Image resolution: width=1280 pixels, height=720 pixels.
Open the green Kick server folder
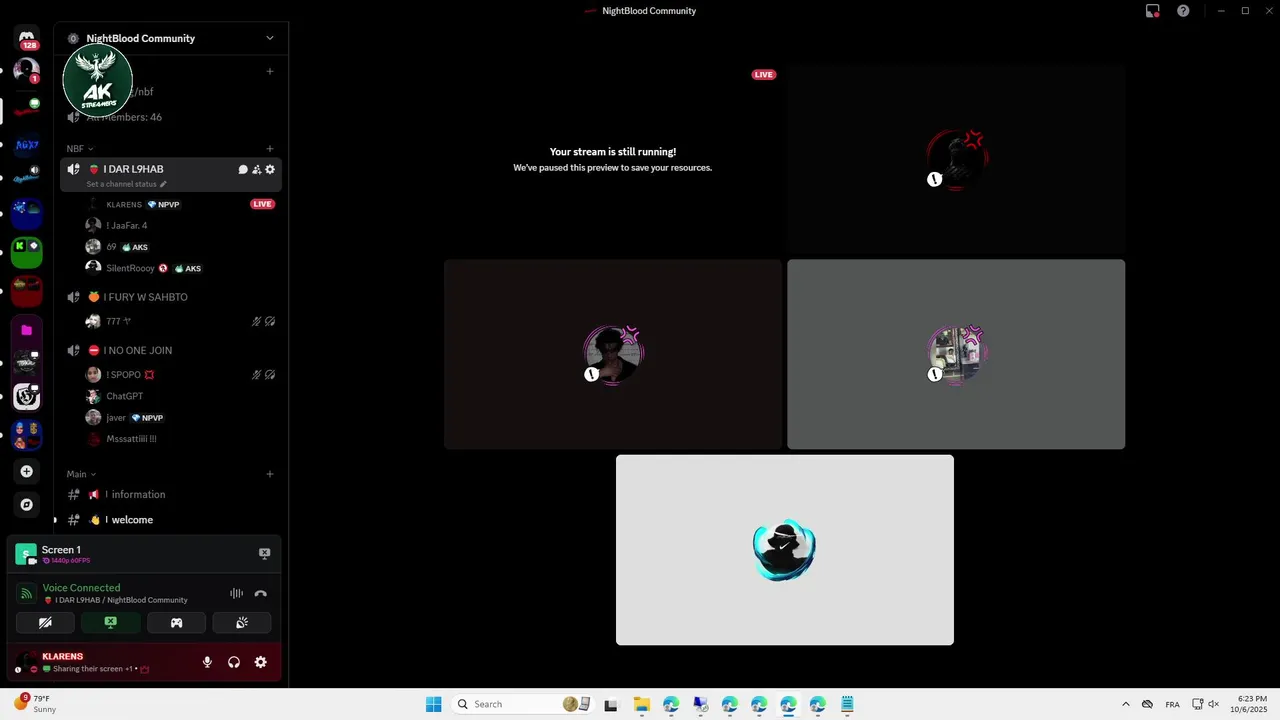coord(27,252)
